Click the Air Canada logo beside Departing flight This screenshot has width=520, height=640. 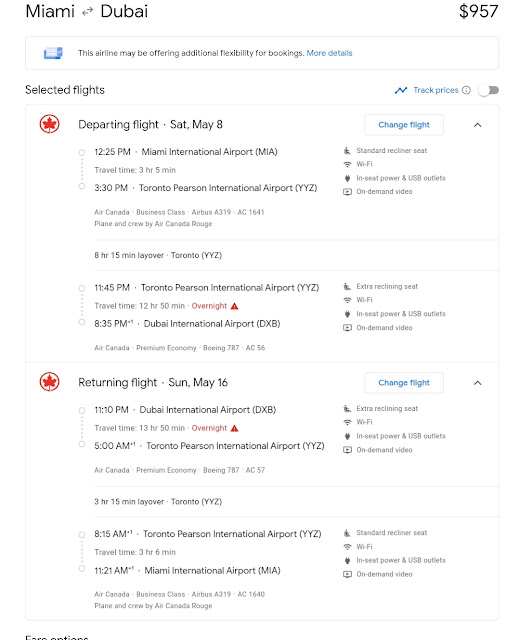[x=49, y=124]
